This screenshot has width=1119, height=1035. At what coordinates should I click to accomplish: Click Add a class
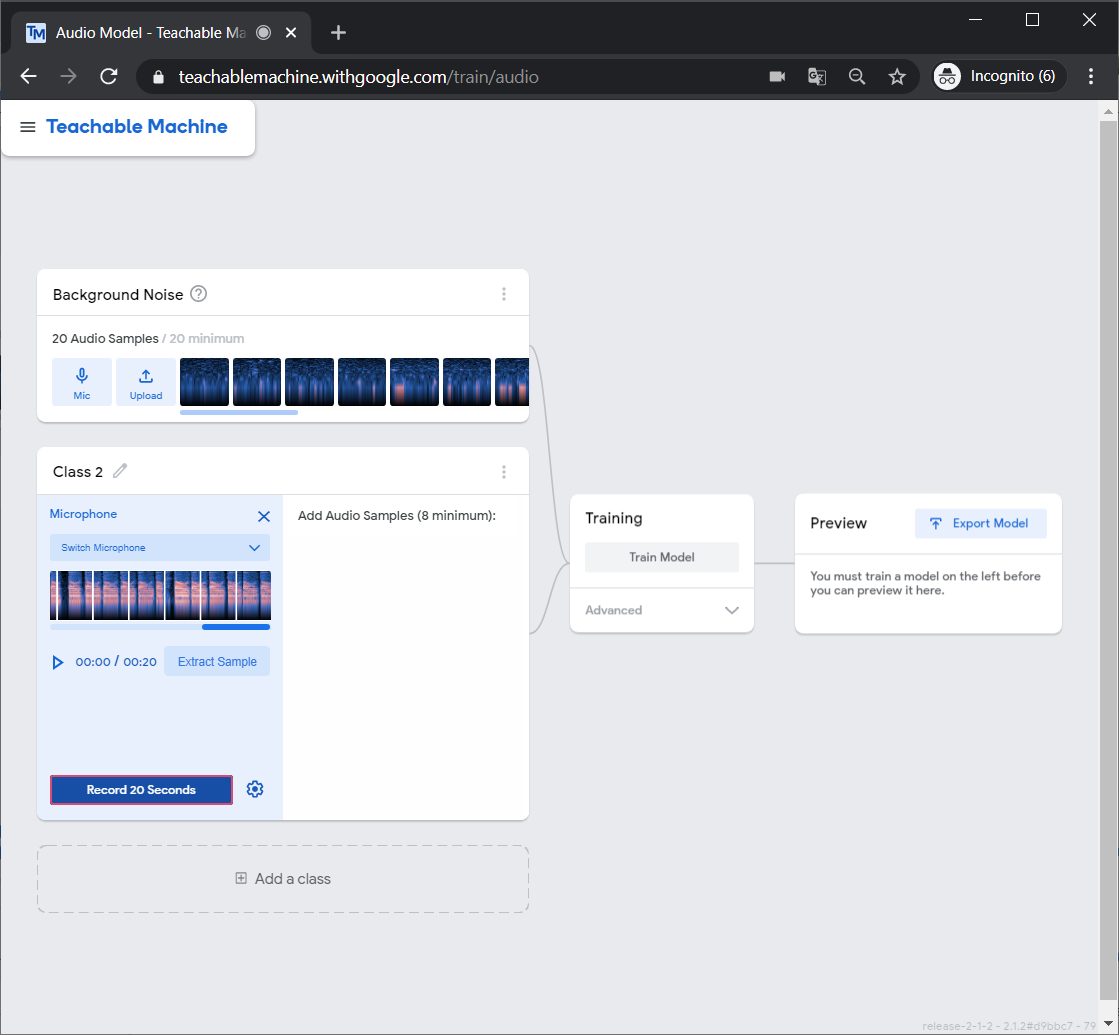point(283,879)
